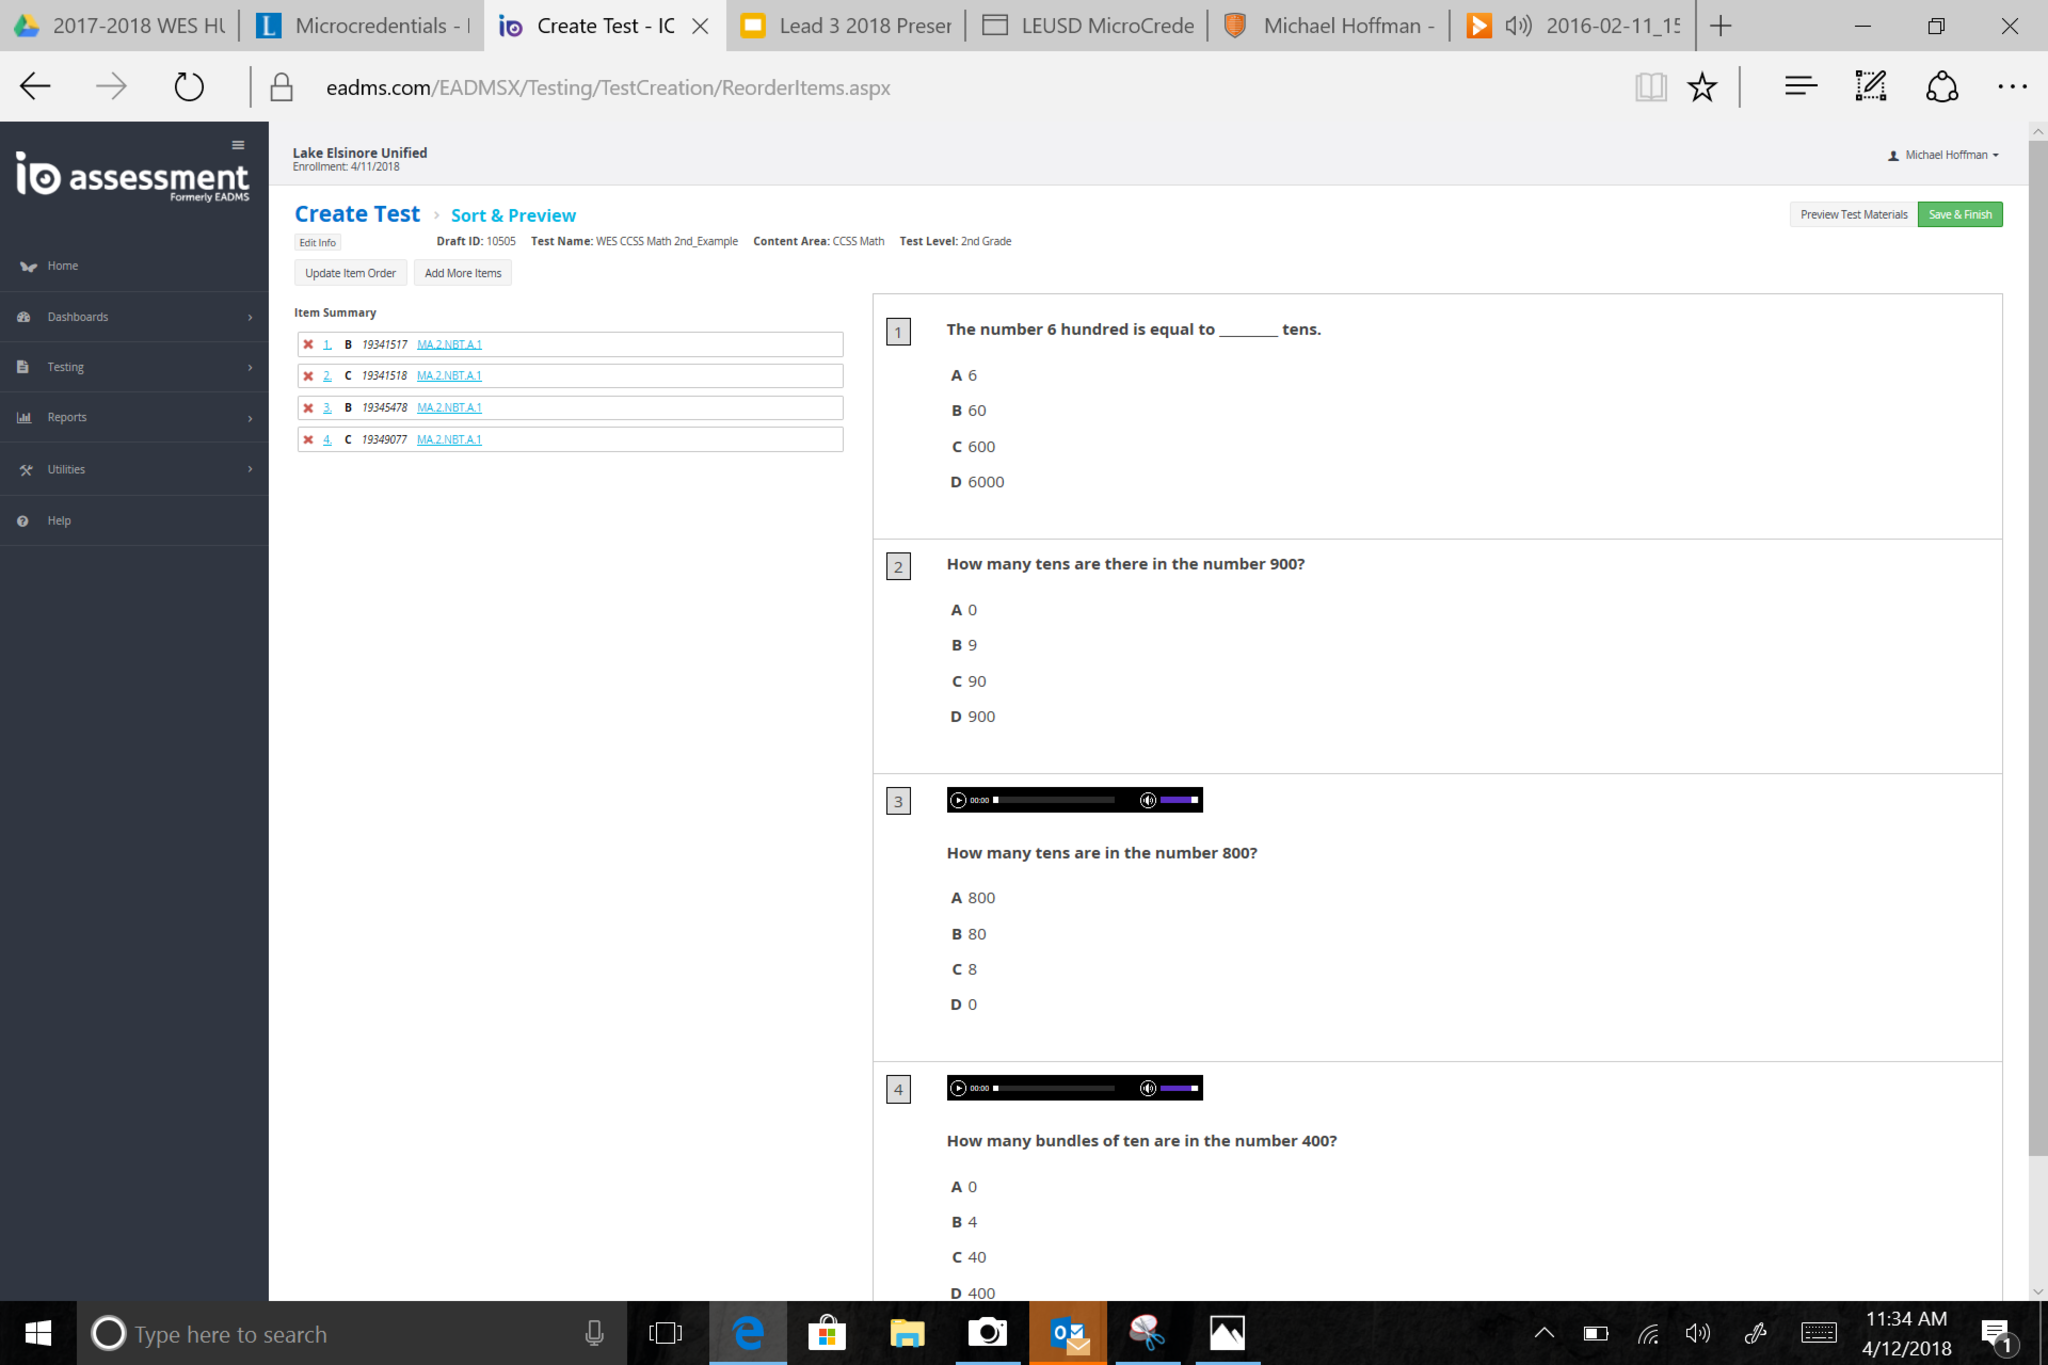The image size is (2048, 1365).
Task: Remove item 1 with red X icon
Action: [308, 344]
